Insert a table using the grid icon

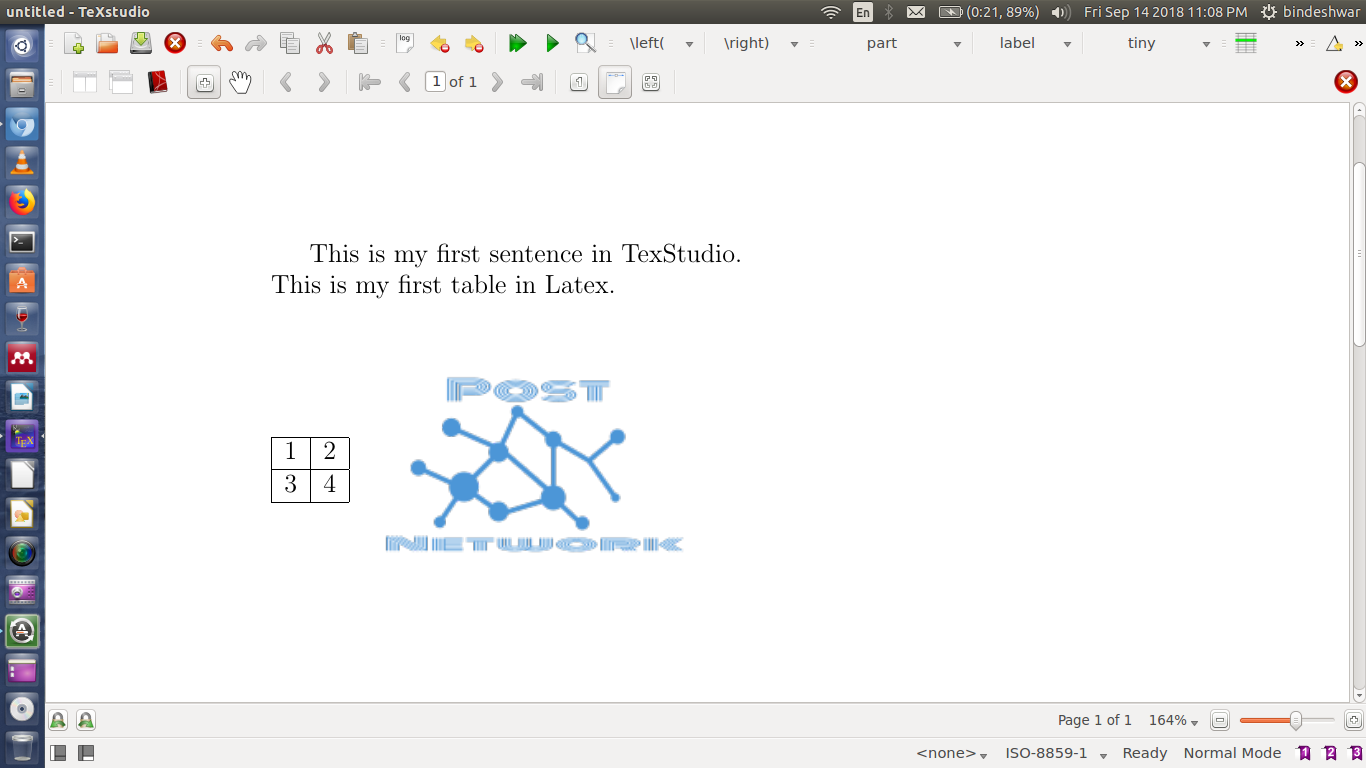[1246, 43]
